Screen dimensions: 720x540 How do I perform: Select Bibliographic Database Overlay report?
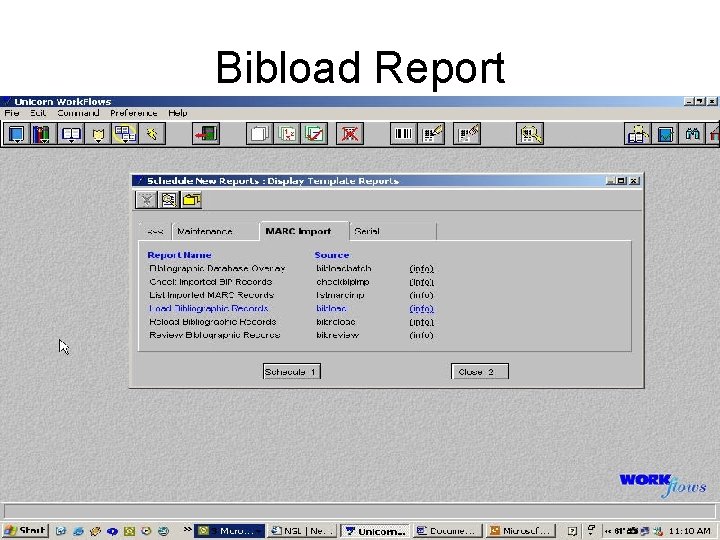pyautogui.click(x=217, y=269)
